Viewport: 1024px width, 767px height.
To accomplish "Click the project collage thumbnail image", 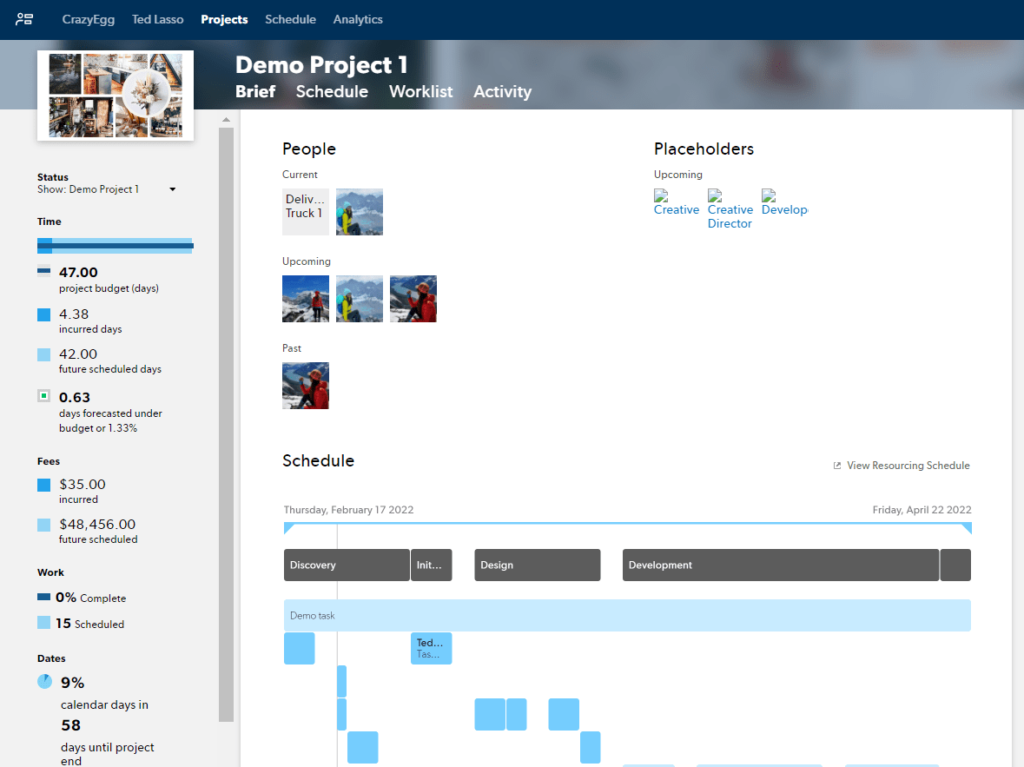I will pyautogui.click(x=115, y=95).
